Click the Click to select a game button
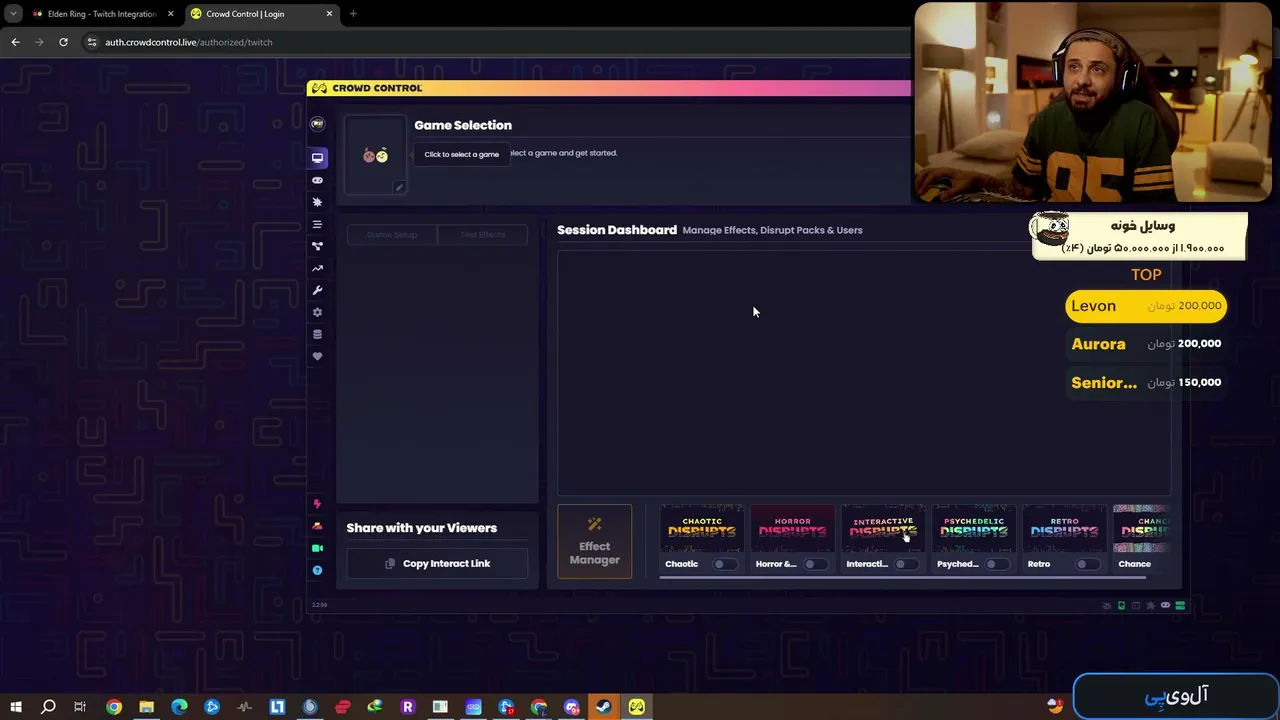Screen dimensions: 1280x720 (461, 154)
